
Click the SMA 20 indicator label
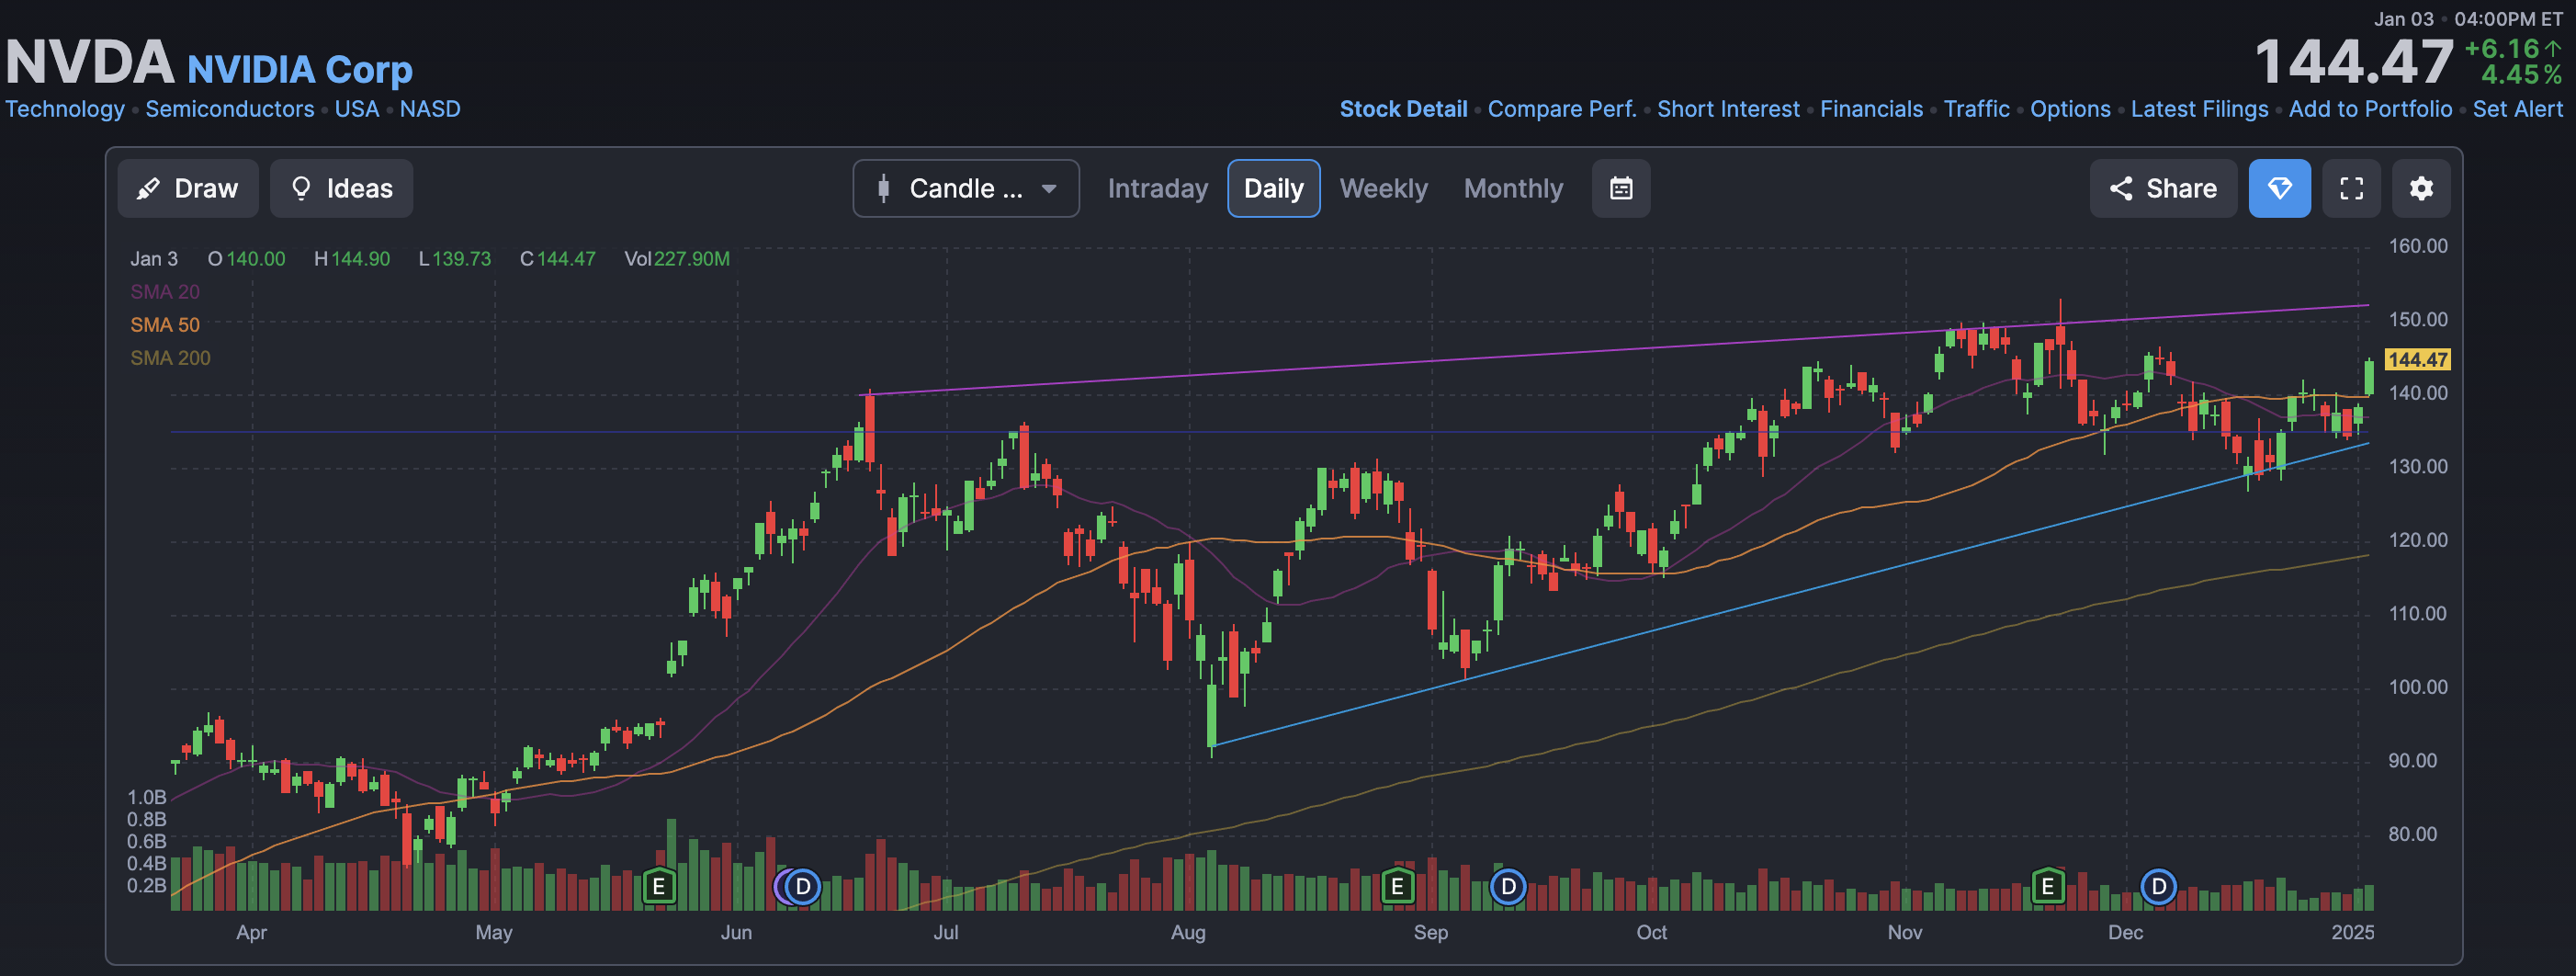(165, 292)
